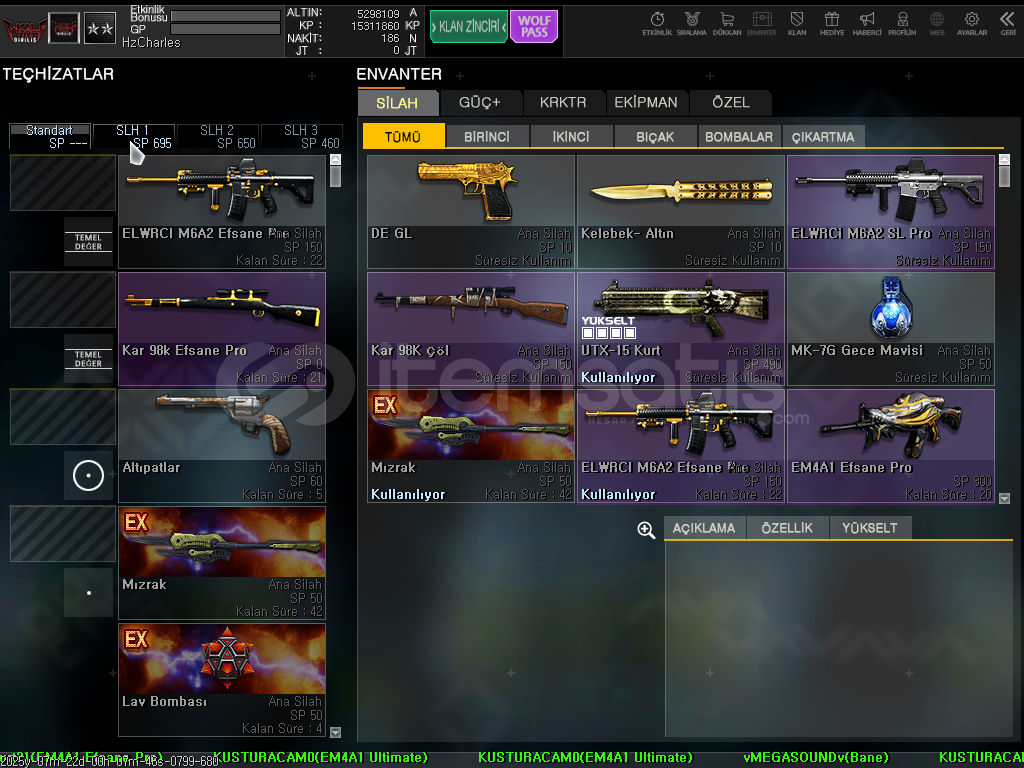The height and width of the screenshot is (768, 1024).
Task: Select equipped Mızrak in the TEÇHİZATLAR list
Action: point(222,563)
